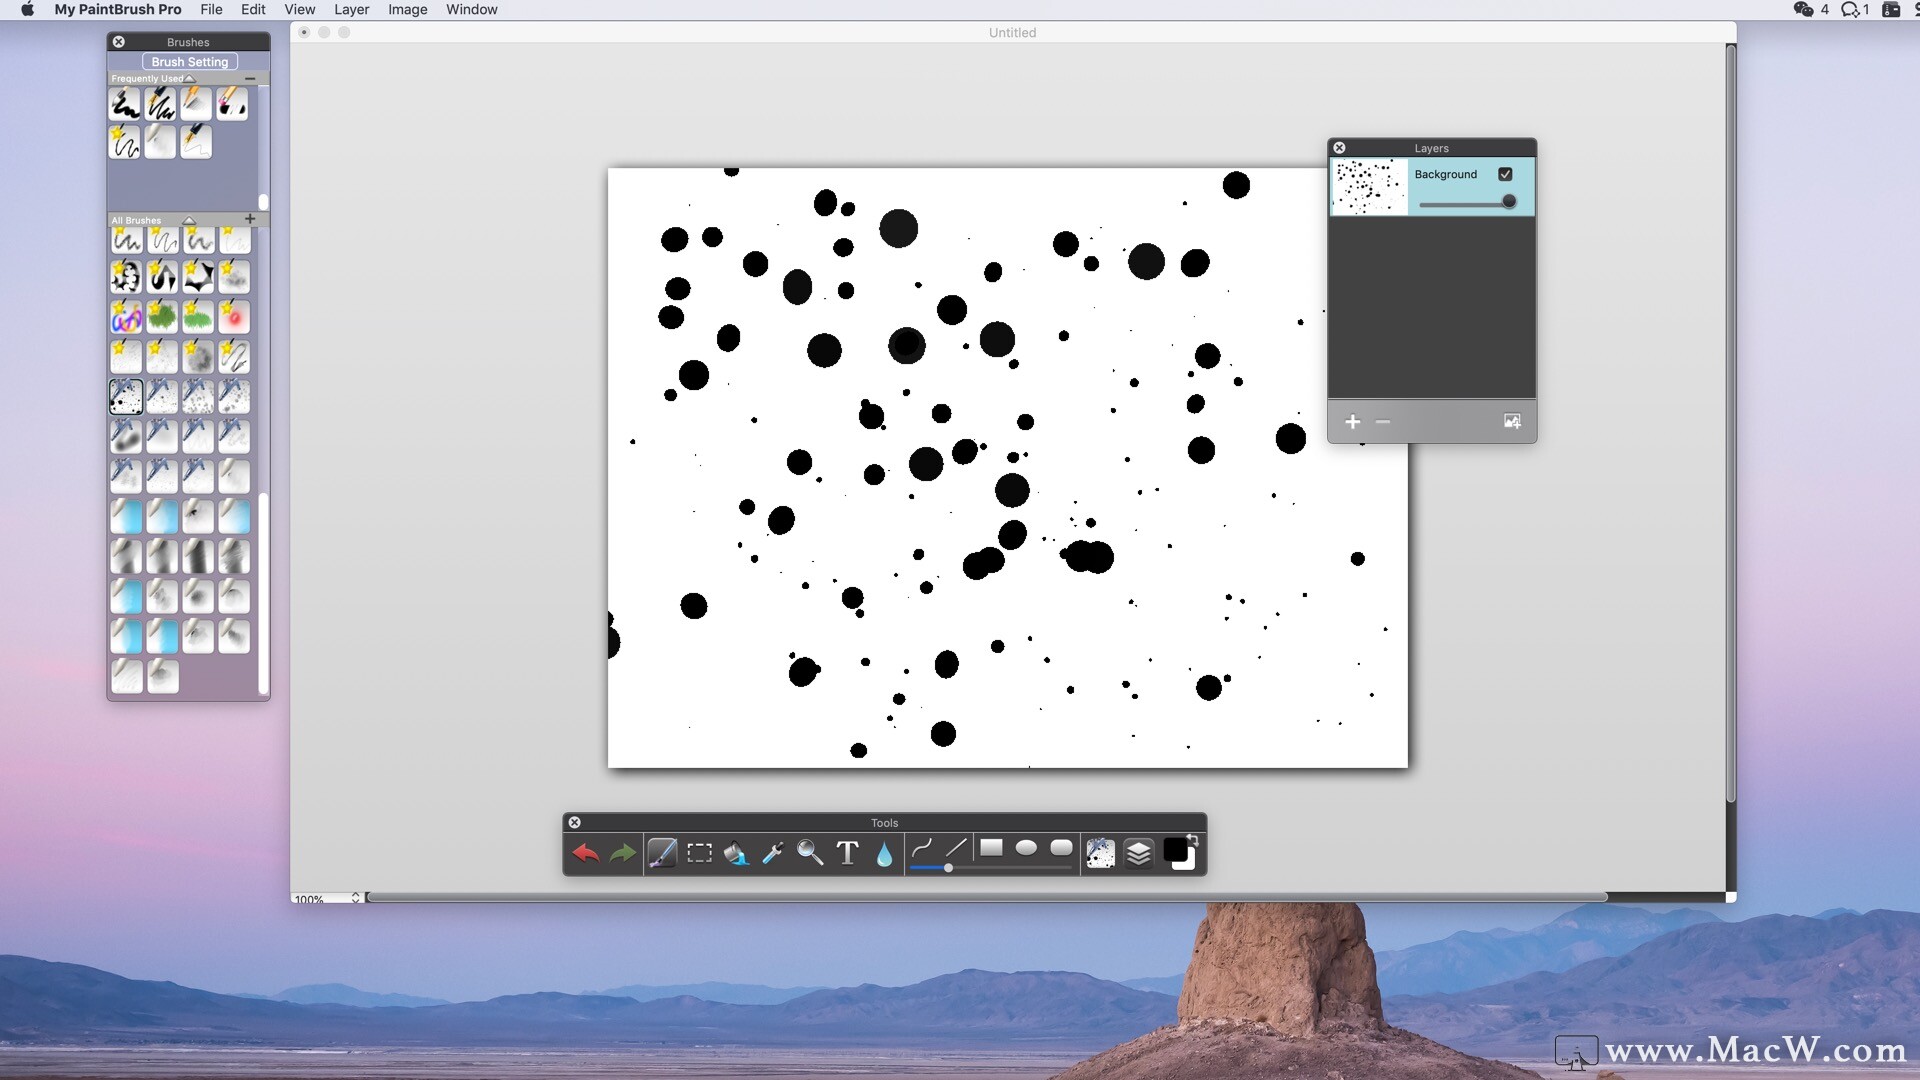Select the paint bucket fill tool
Screen dimensions: 1920x1080
(736, 853)
